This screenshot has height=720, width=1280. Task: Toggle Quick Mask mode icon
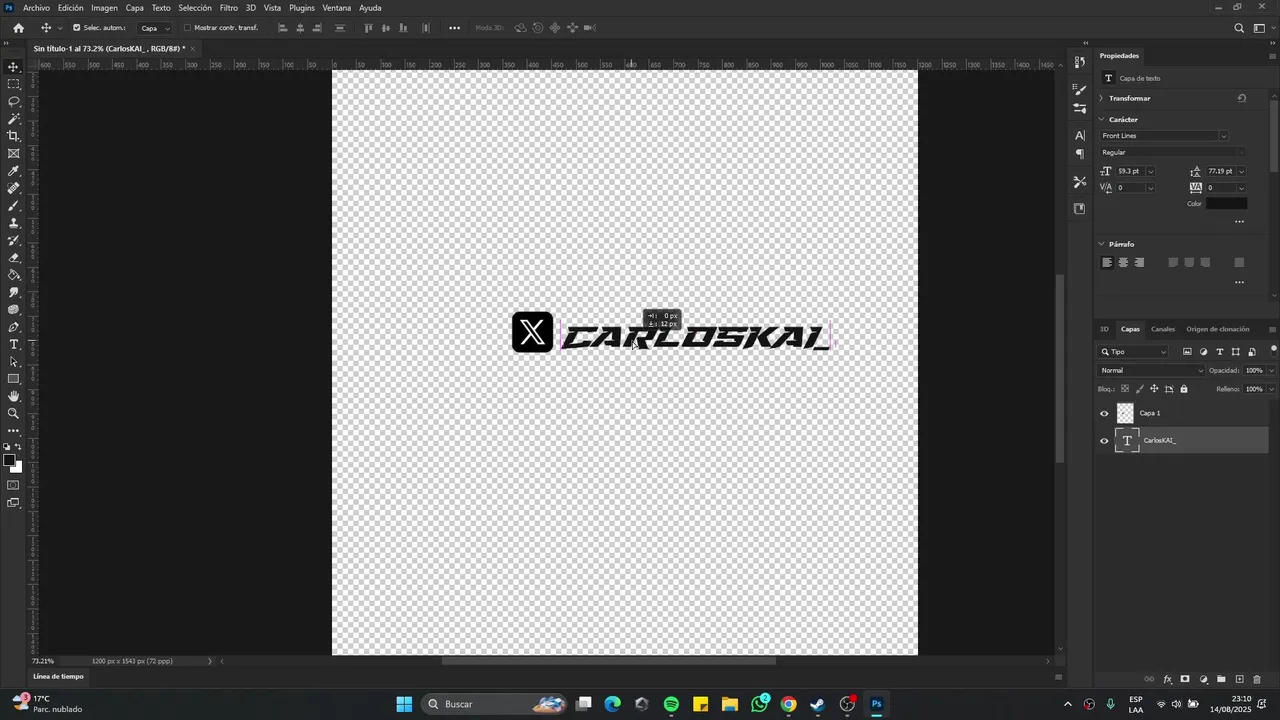point(14,485)
